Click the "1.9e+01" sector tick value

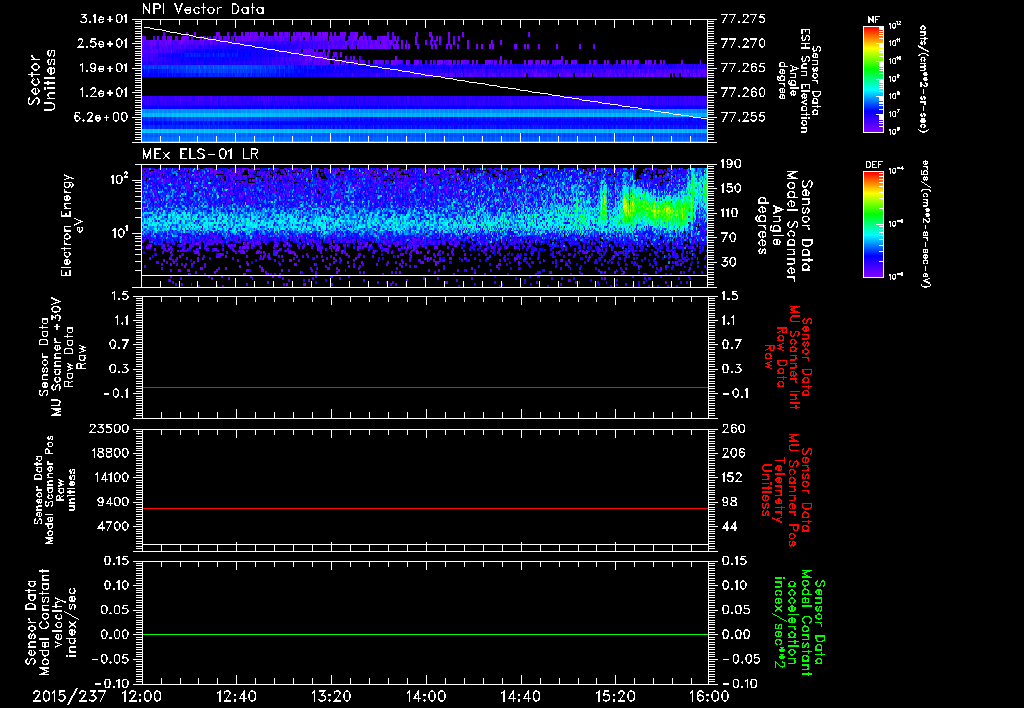(103, 68)
